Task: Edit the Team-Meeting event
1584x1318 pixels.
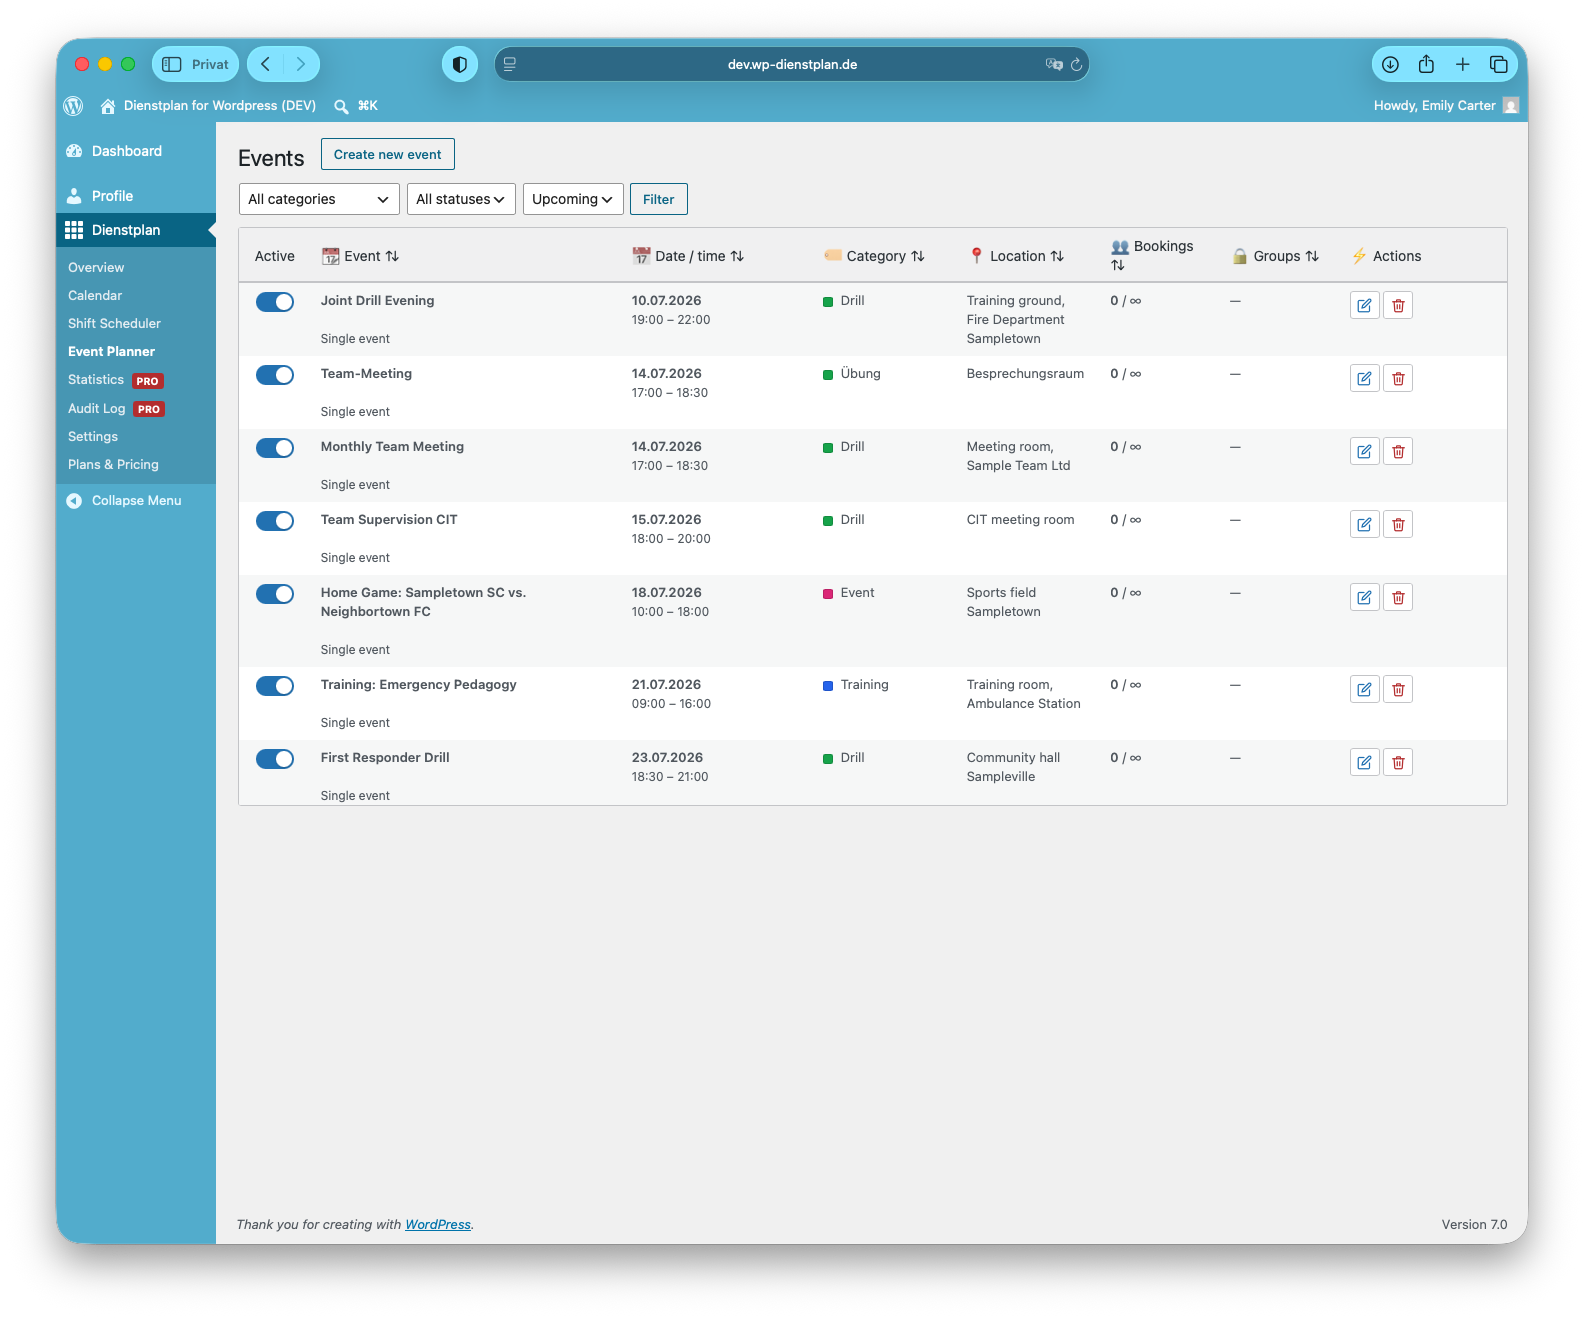Action: point(1364,378)
